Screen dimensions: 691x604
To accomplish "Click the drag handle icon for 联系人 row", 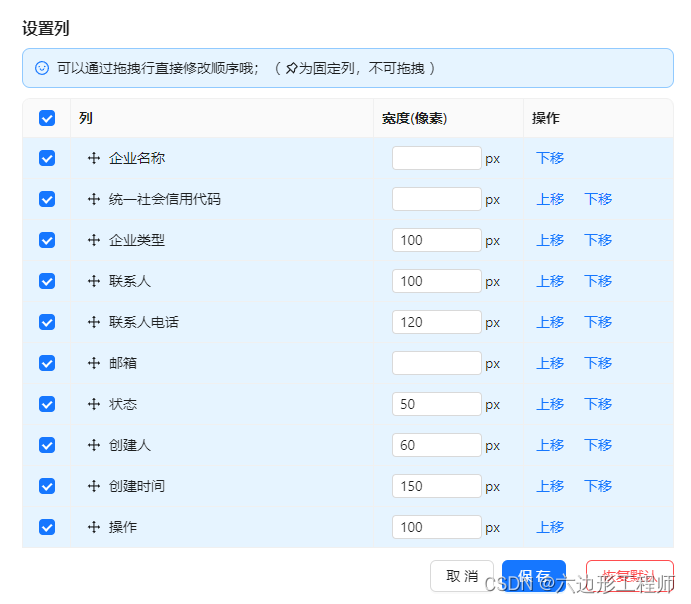I will pyautogui.click(x=94, y=281).
